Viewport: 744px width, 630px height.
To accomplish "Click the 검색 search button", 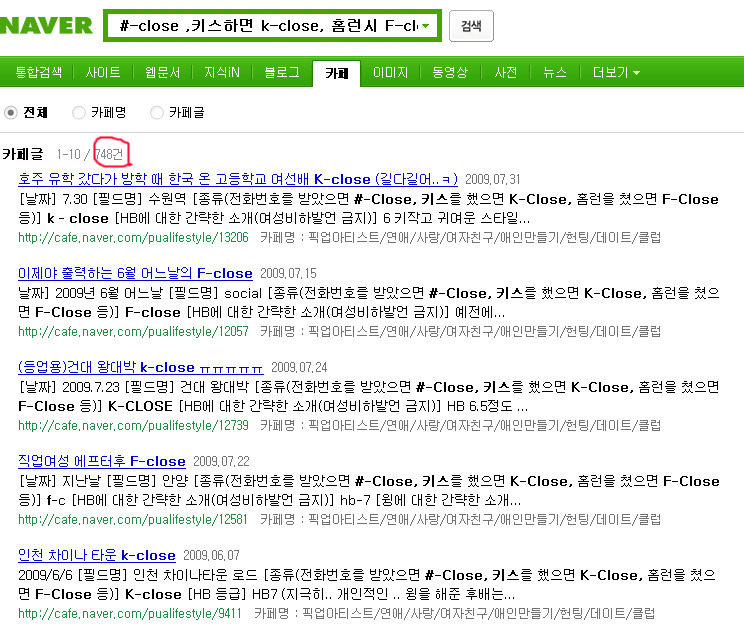I will pos(471,26).
